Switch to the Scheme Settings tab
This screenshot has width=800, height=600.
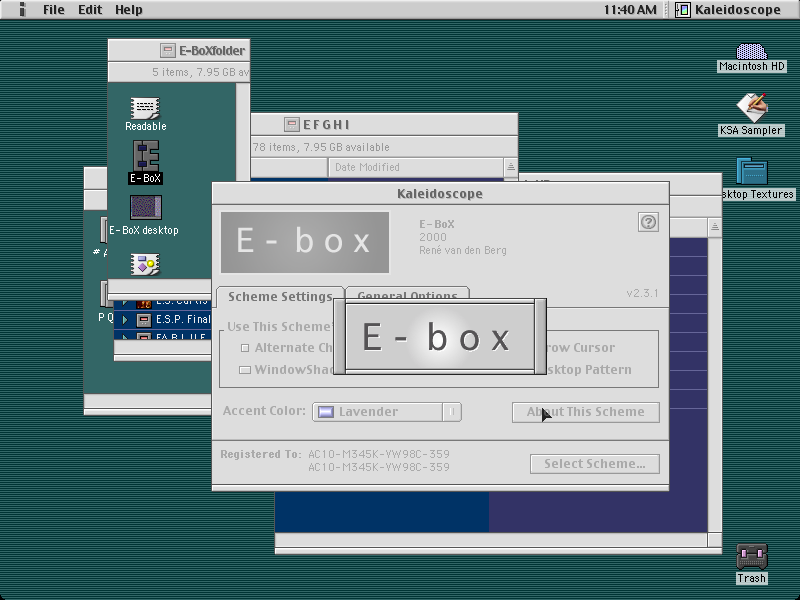280,296
